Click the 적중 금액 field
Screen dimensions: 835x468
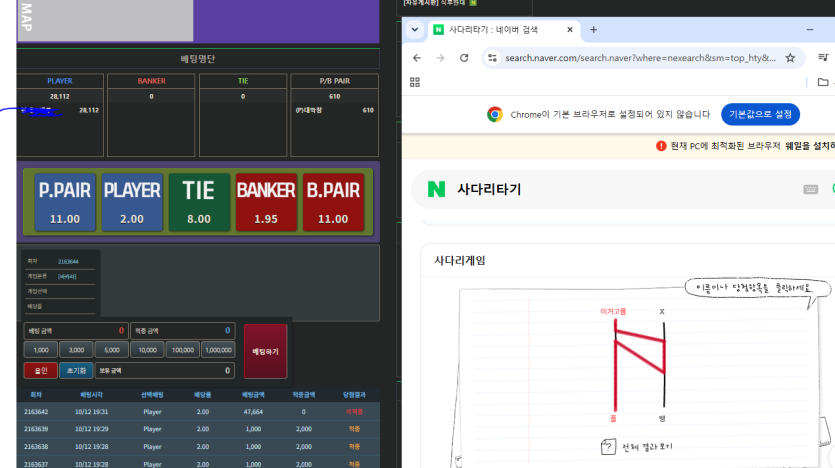[x=183, y=331]
